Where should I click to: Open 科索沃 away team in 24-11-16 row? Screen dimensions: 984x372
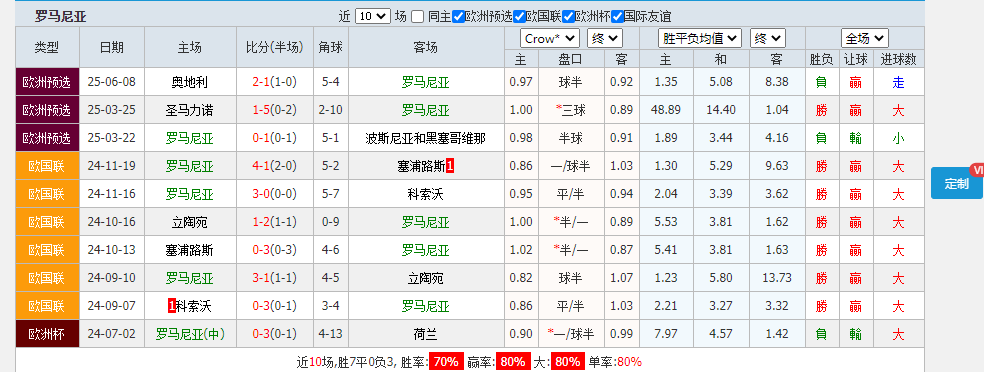coord(425,194)
